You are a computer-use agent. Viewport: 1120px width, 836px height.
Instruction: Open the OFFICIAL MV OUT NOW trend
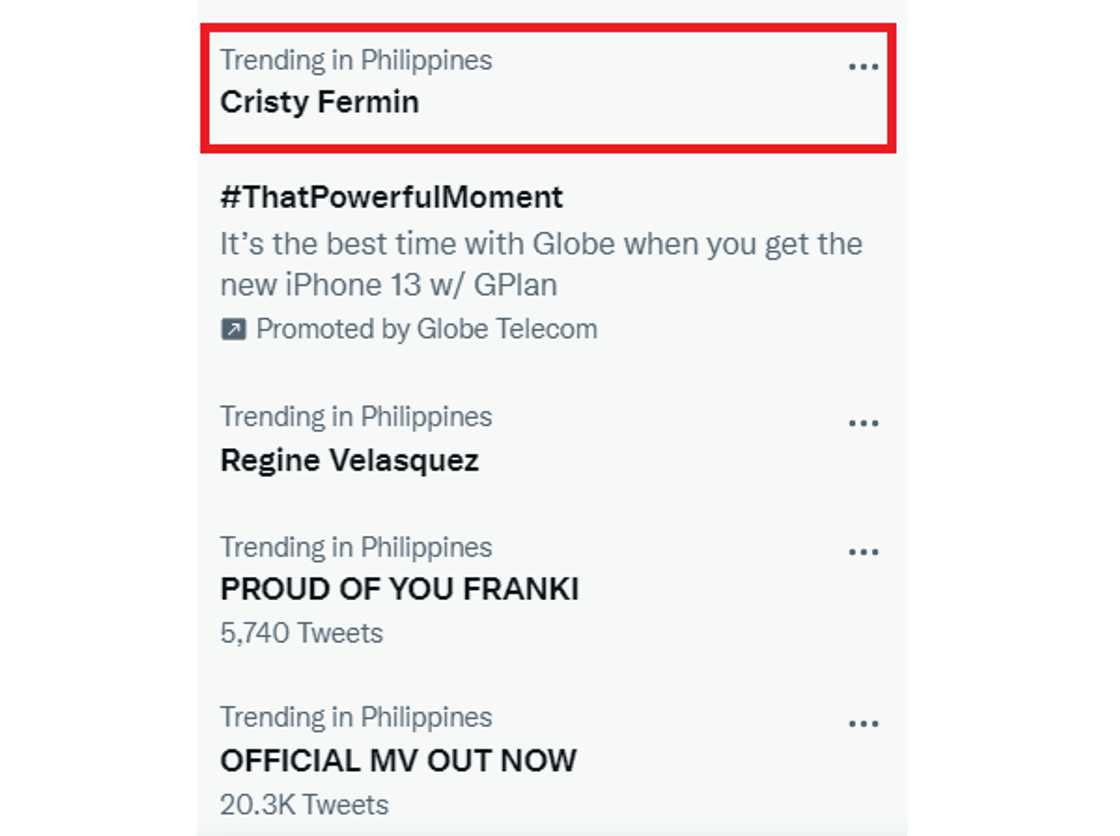(x=398, y=760)
